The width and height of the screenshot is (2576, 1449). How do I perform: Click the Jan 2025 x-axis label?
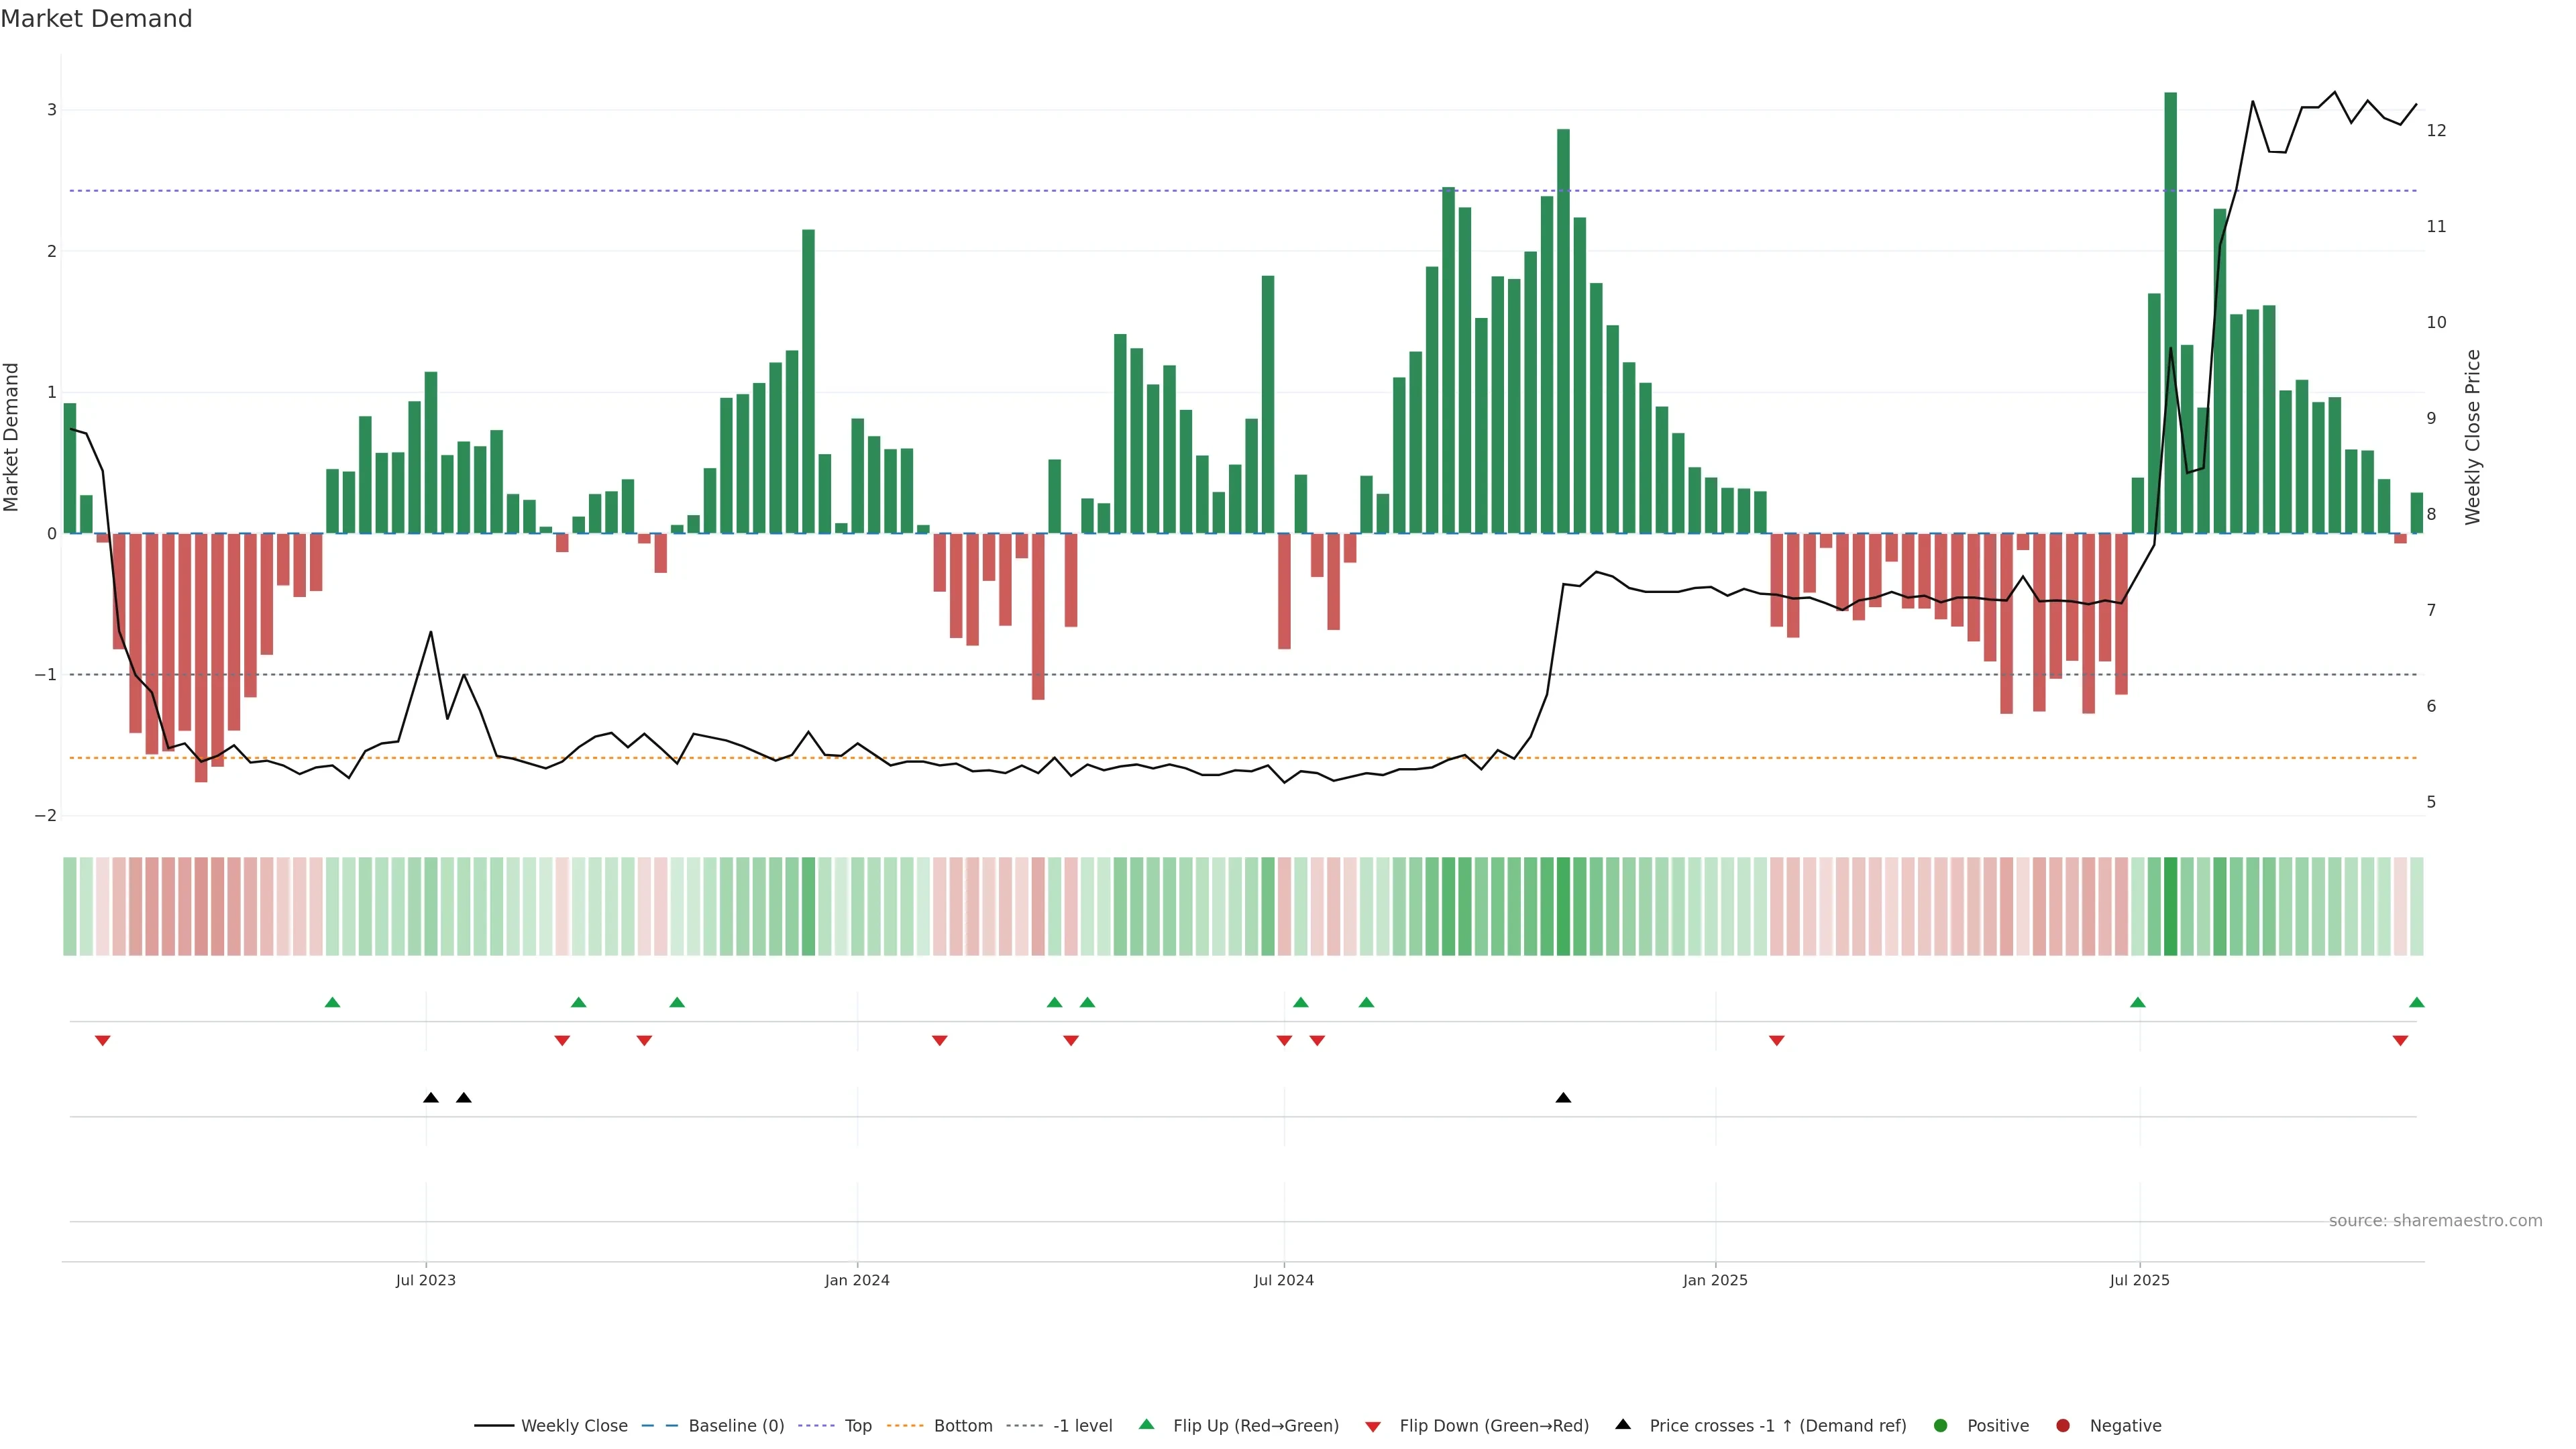pyautogui.click(x=1715, y=1280)
